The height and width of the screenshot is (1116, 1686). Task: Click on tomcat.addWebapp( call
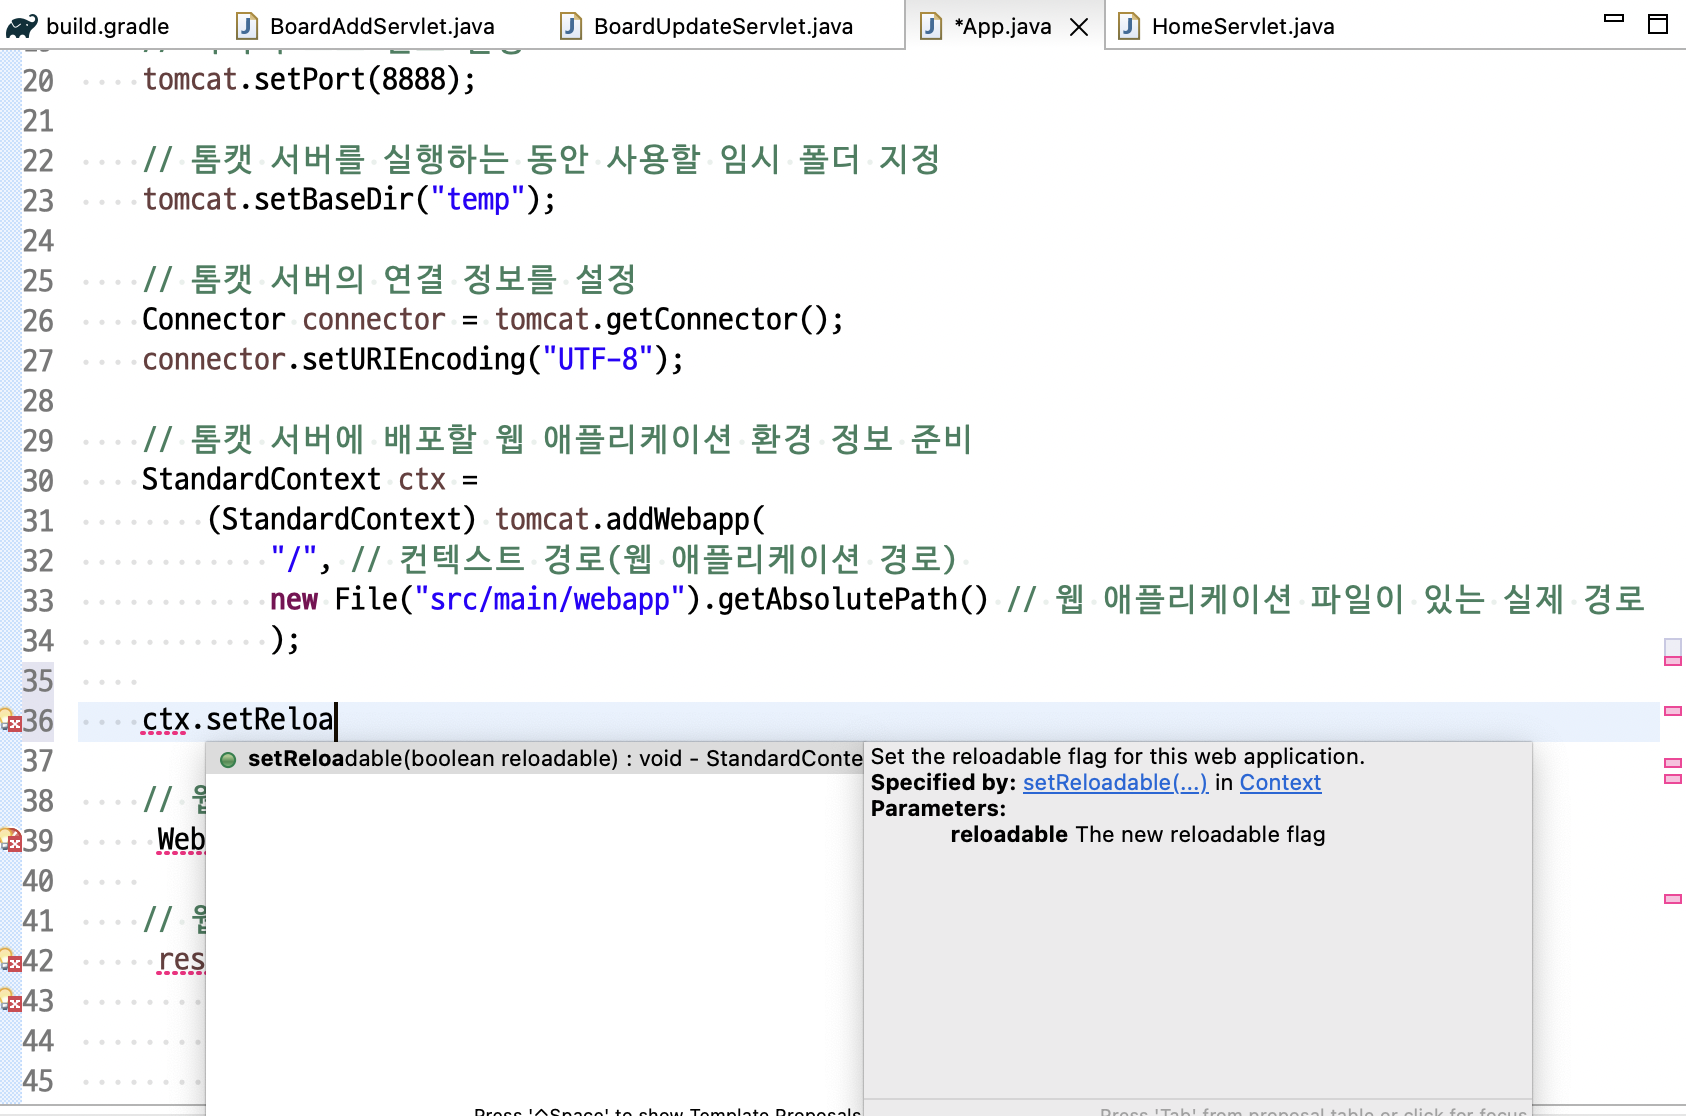pos(629,520)
